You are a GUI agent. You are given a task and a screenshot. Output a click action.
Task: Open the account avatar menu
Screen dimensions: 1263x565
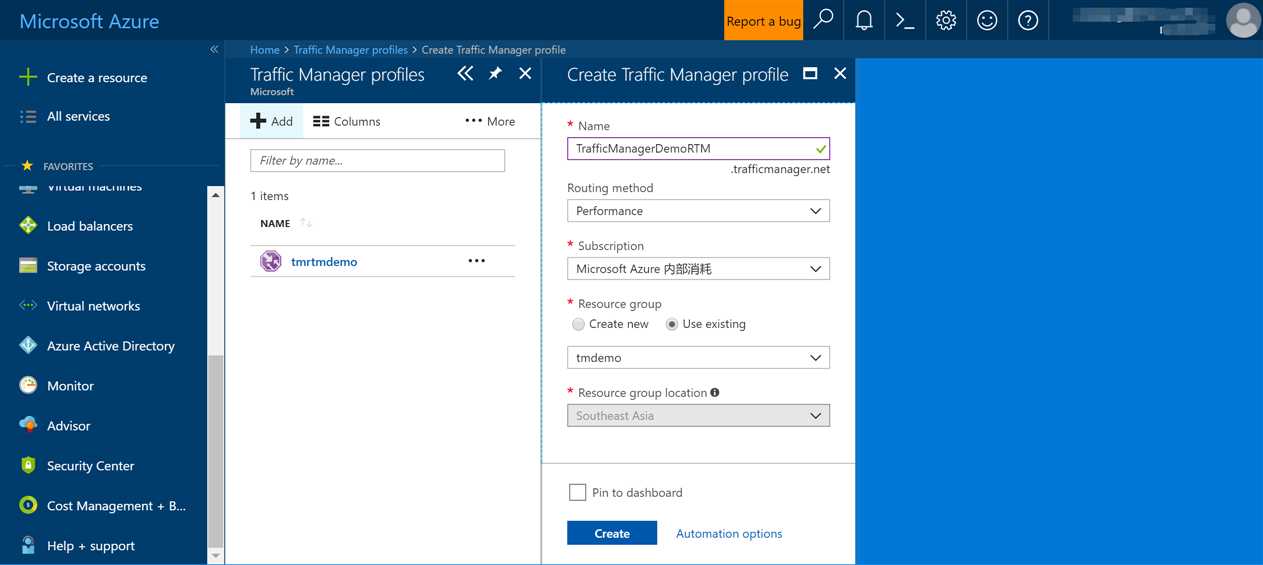click(x=1243, y=20)
